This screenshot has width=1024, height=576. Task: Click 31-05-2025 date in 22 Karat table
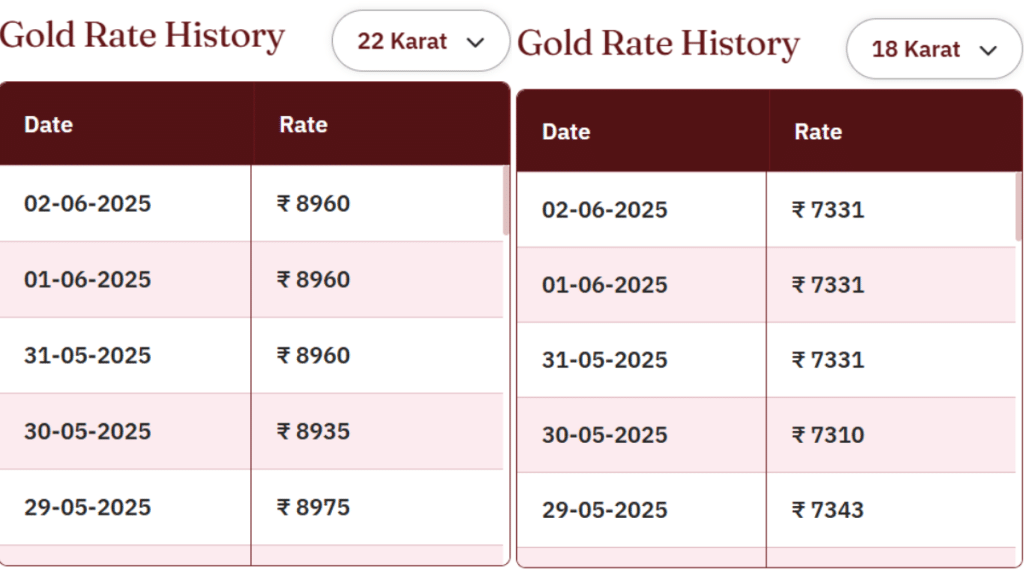click(x=88, y=355)
